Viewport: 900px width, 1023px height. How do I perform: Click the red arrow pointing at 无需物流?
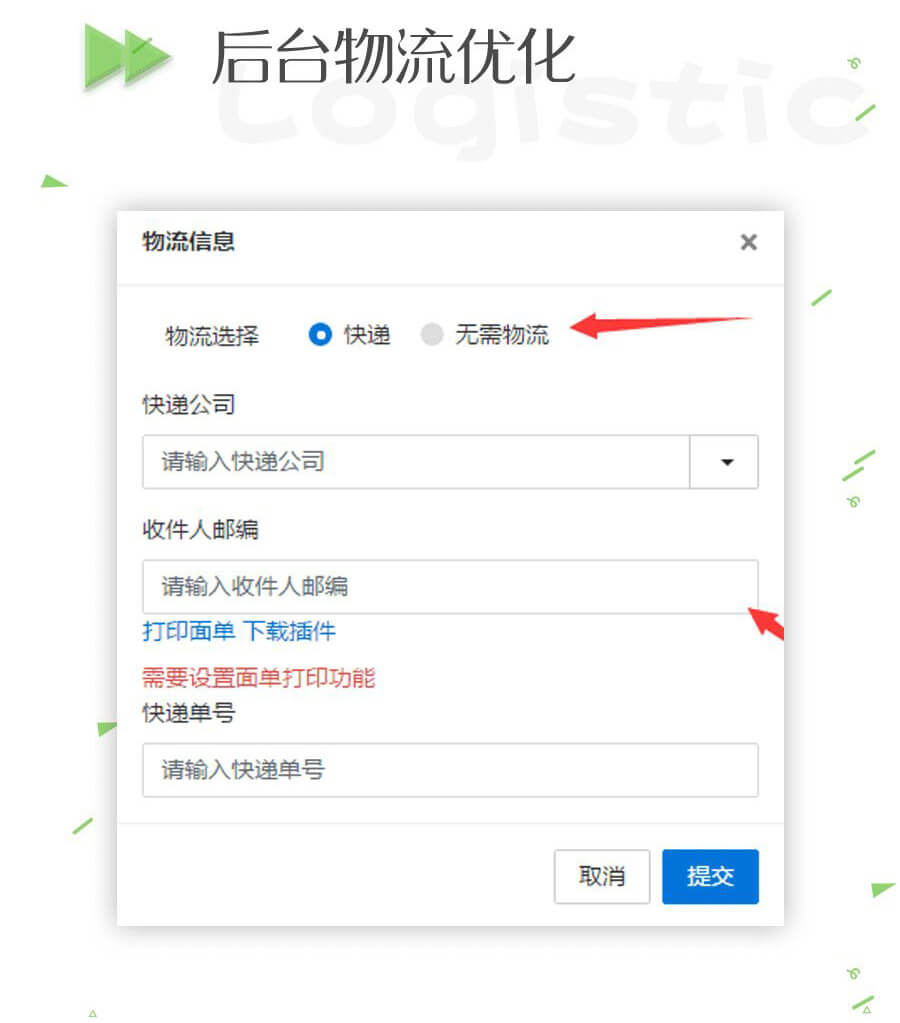click(x=660, y=324)
